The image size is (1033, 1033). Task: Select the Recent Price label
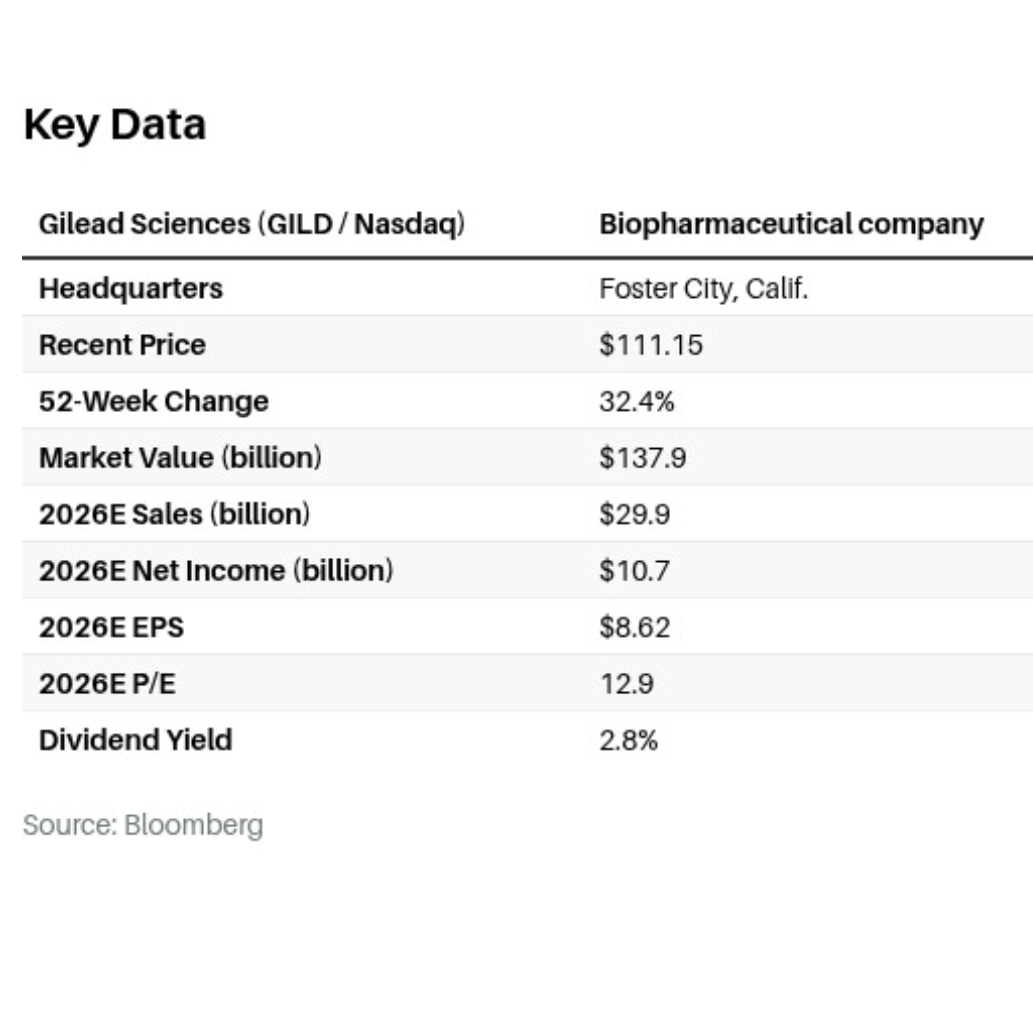point(122,345)
